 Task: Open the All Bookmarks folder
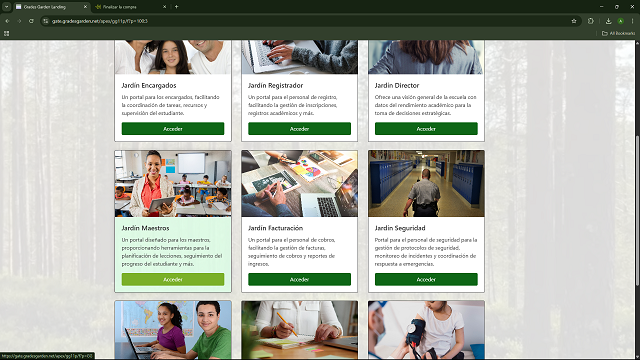(x=618, y=33)
